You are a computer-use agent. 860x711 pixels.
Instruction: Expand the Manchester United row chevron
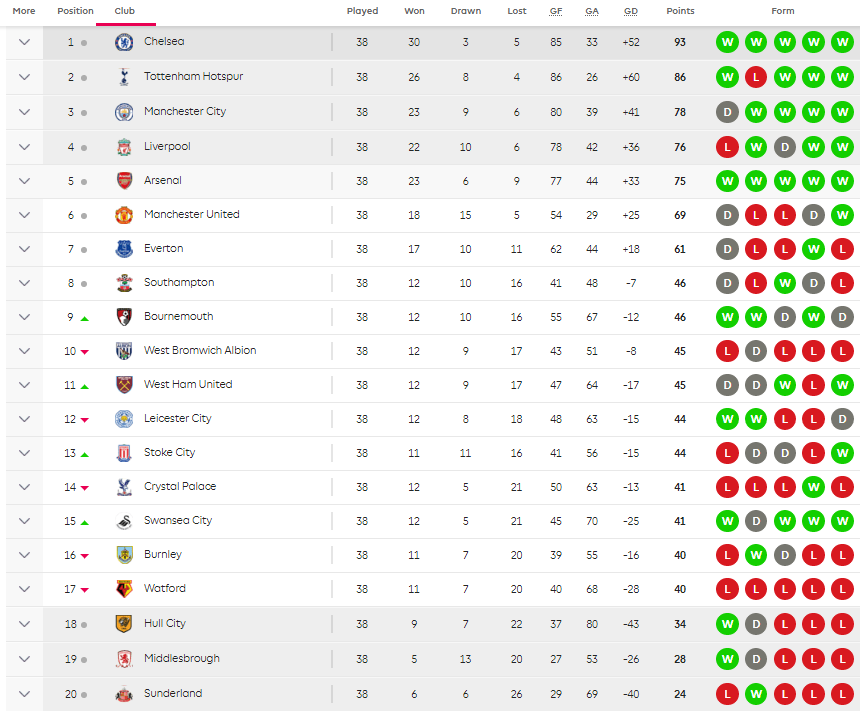(x=24, y=215)
